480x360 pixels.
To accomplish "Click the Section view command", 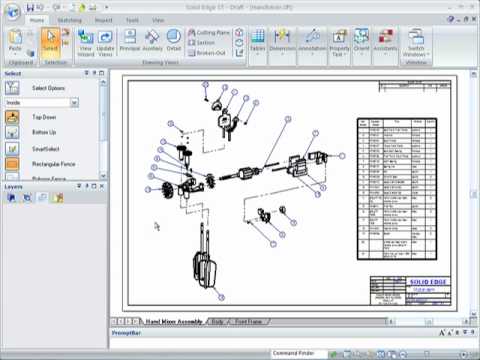I will point(202,43).
